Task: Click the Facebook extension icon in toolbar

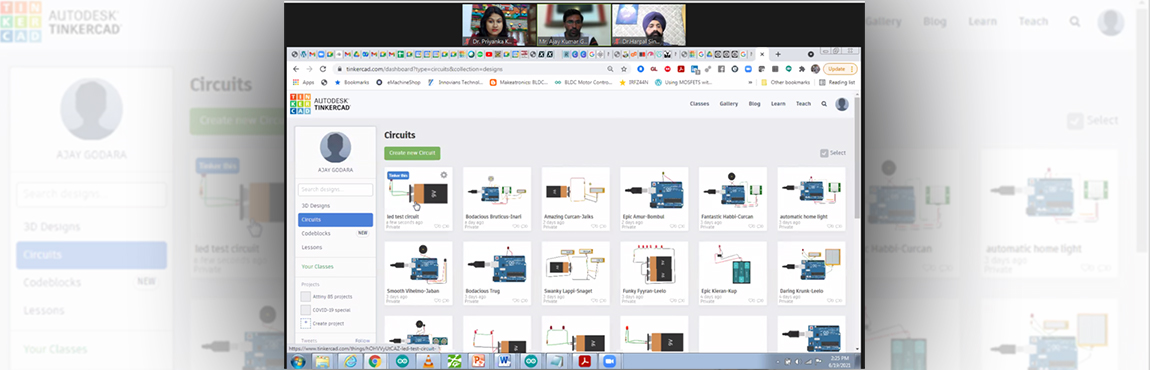Action: [721, 69]
